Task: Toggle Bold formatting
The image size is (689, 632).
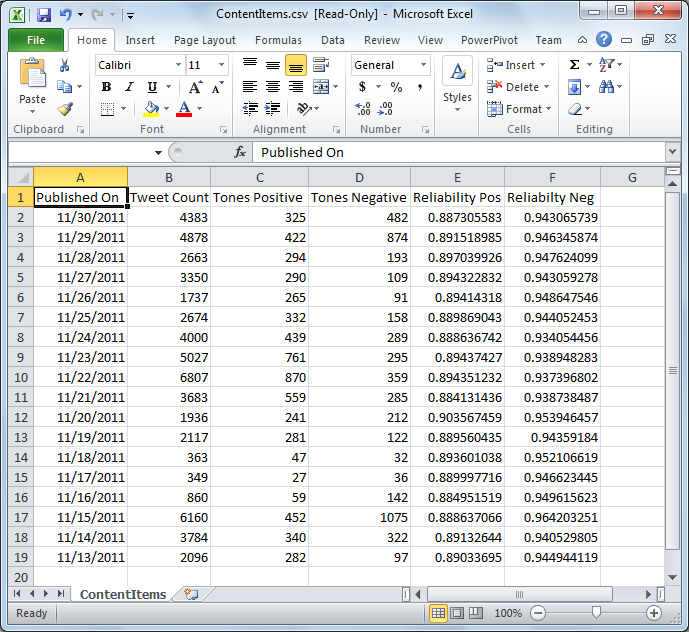Action: tap(106, 87)
